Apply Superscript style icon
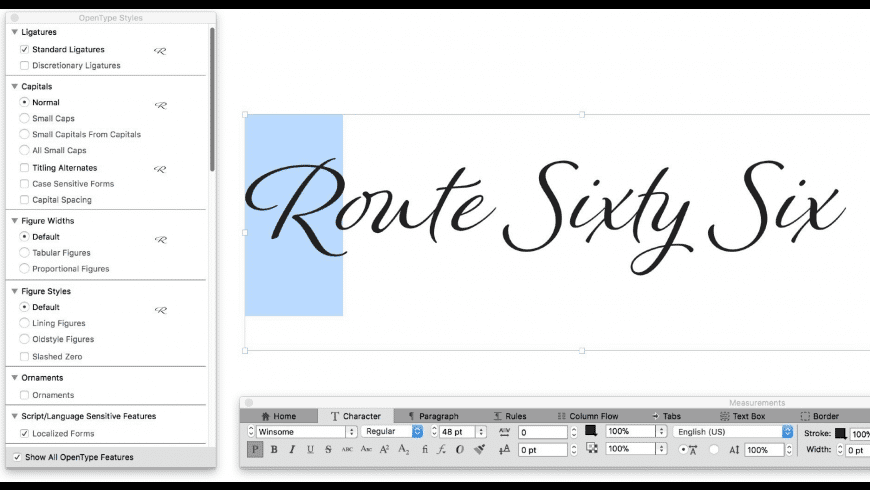The width and height of the screenshot is (870, 490). coord(385,449)
